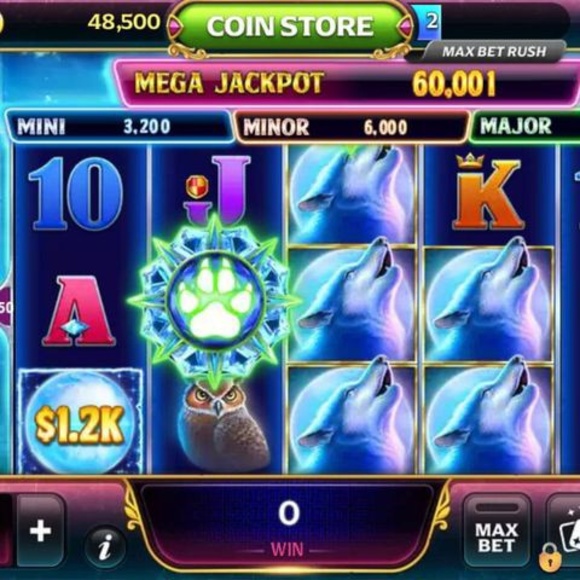This screenshot has width=580, height=580.
Task: Click the green wolf paw scatter symbol
Action: pos(216,301)
